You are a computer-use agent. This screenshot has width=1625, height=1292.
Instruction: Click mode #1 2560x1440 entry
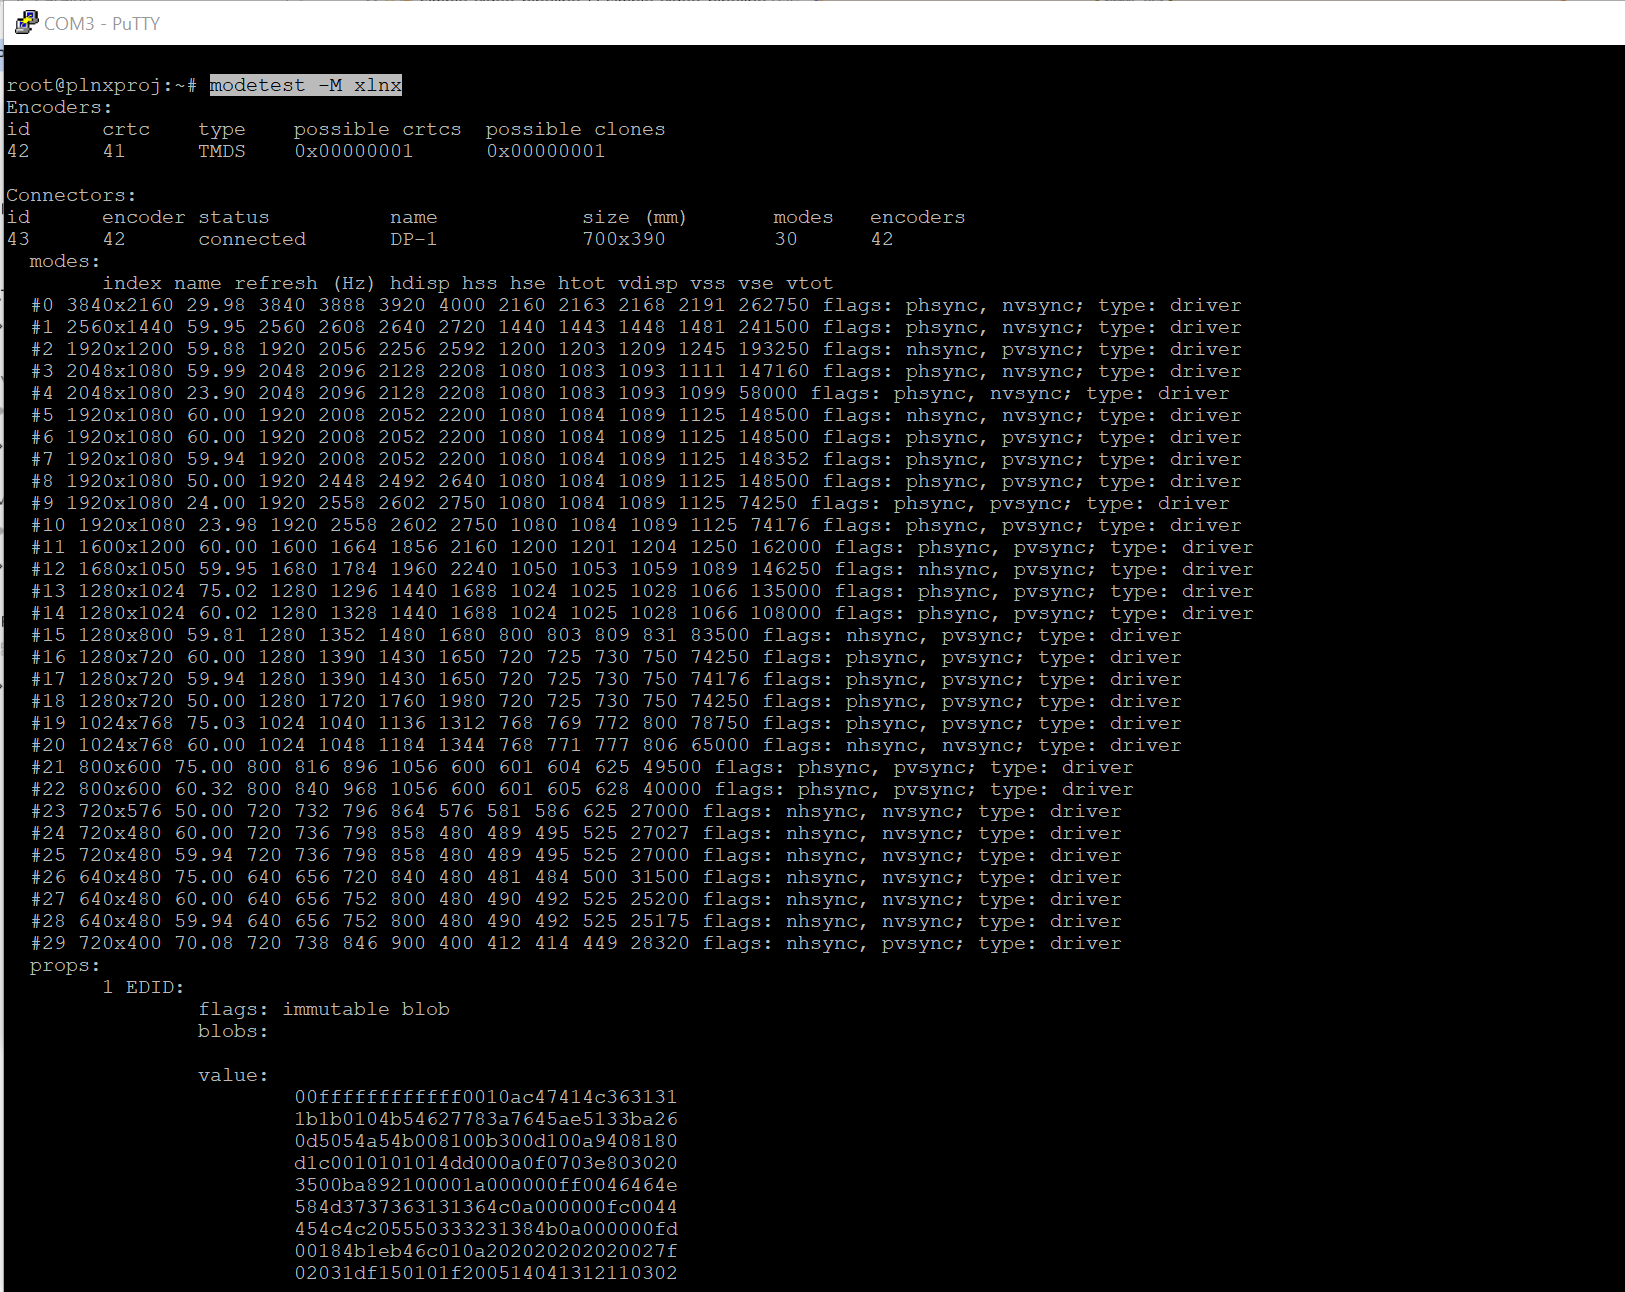click(x=120, y=327)
